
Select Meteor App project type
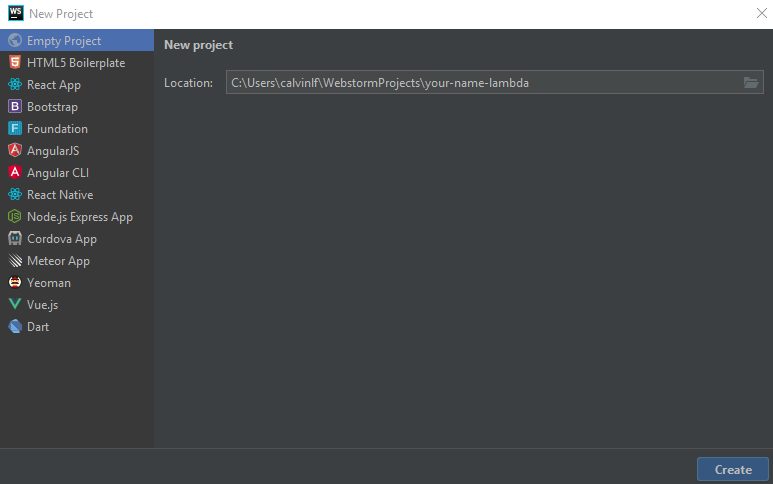[77, 260]
